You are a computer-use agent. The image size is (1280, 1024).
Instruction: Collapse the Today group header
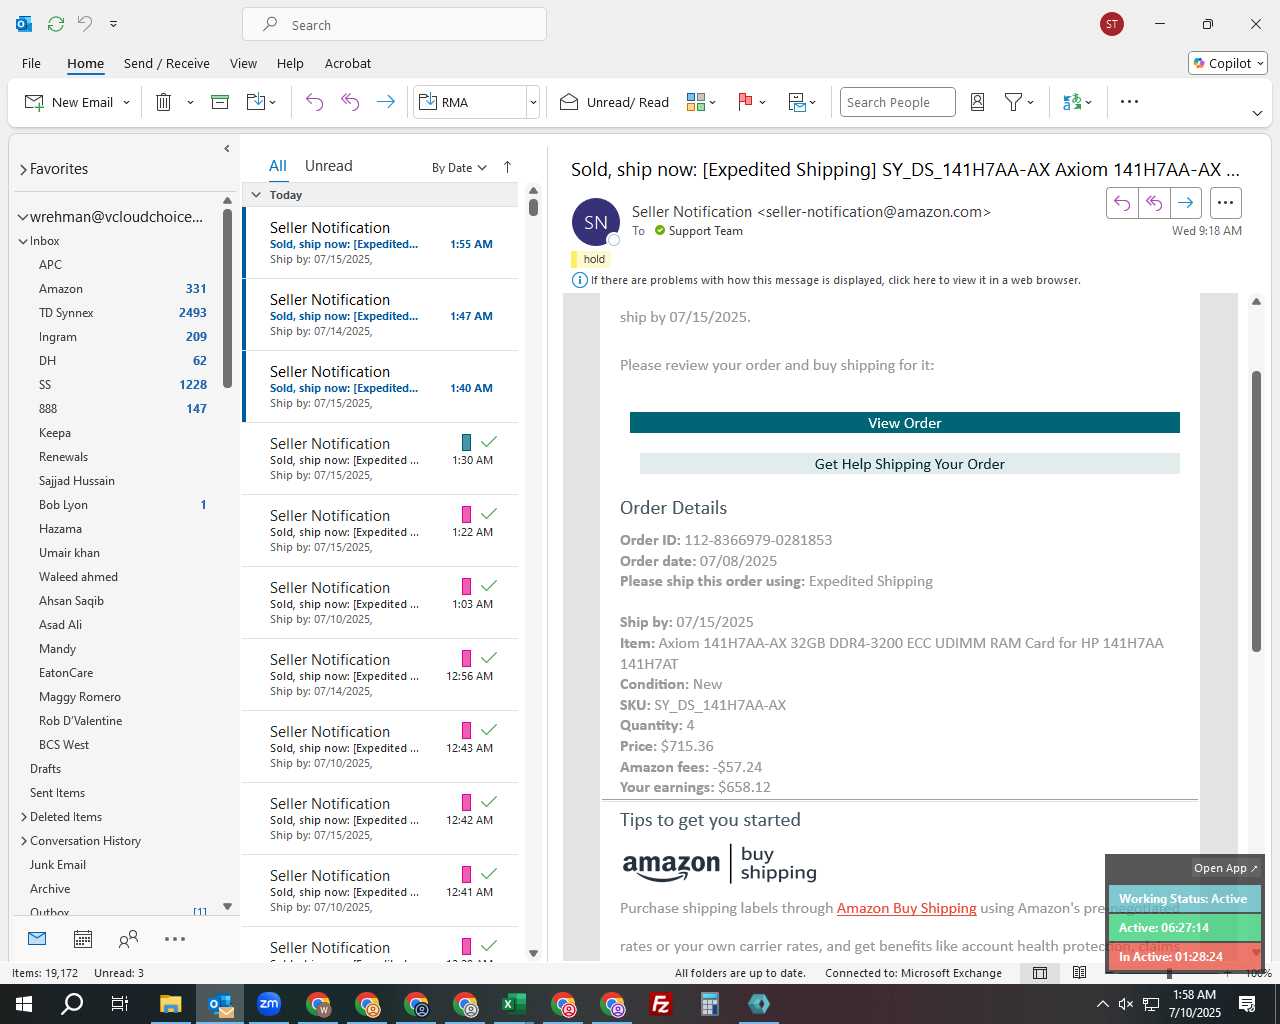tap(256, 195)
